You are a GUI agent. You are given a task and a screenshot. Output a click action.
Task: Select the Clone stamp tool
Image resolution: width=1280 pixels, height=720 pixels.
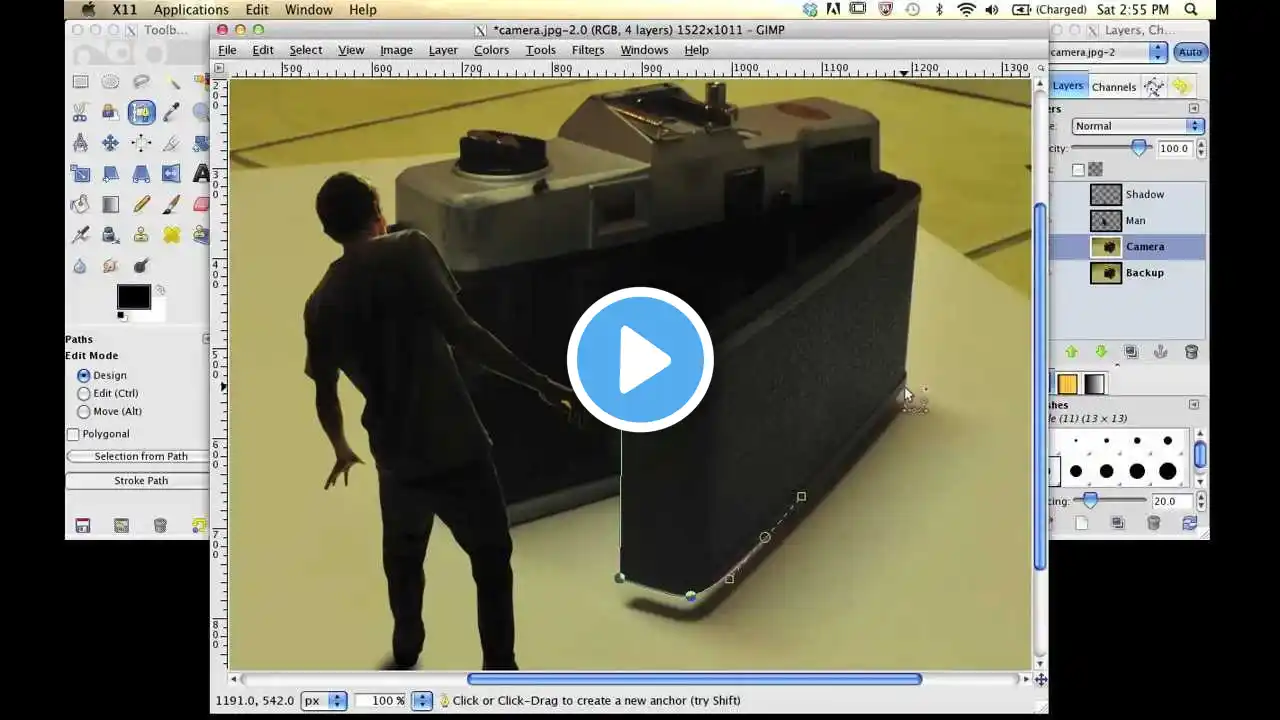(x=141, y=235)
